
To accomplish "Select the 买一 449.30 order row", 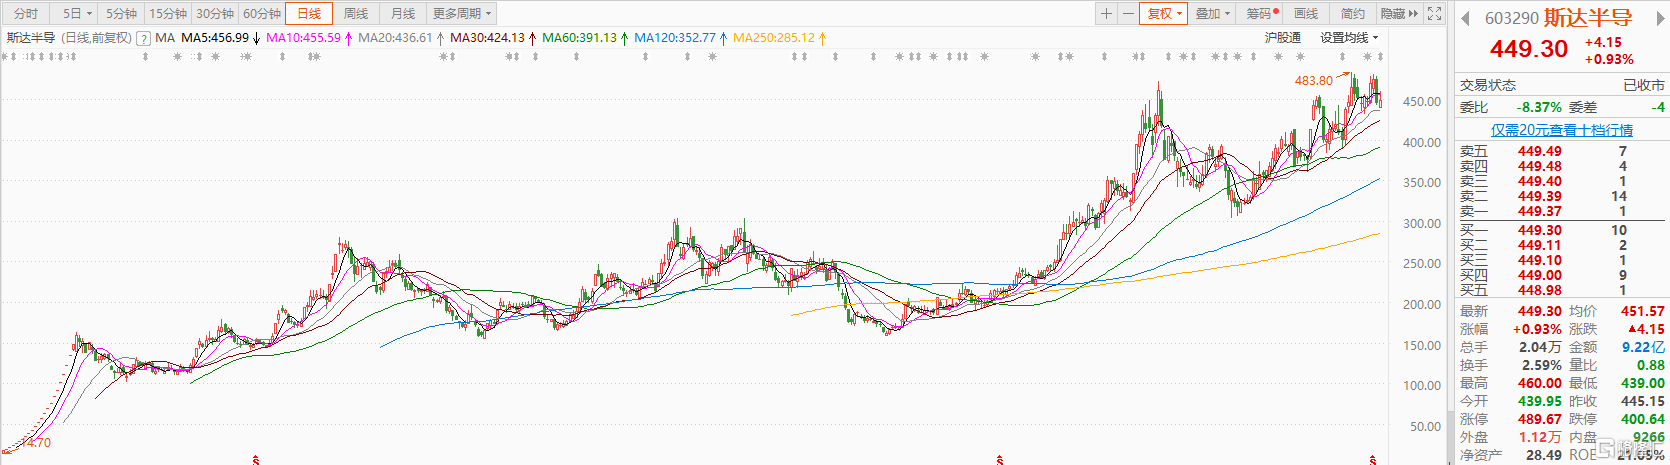I will click(x=1561, y=230).
